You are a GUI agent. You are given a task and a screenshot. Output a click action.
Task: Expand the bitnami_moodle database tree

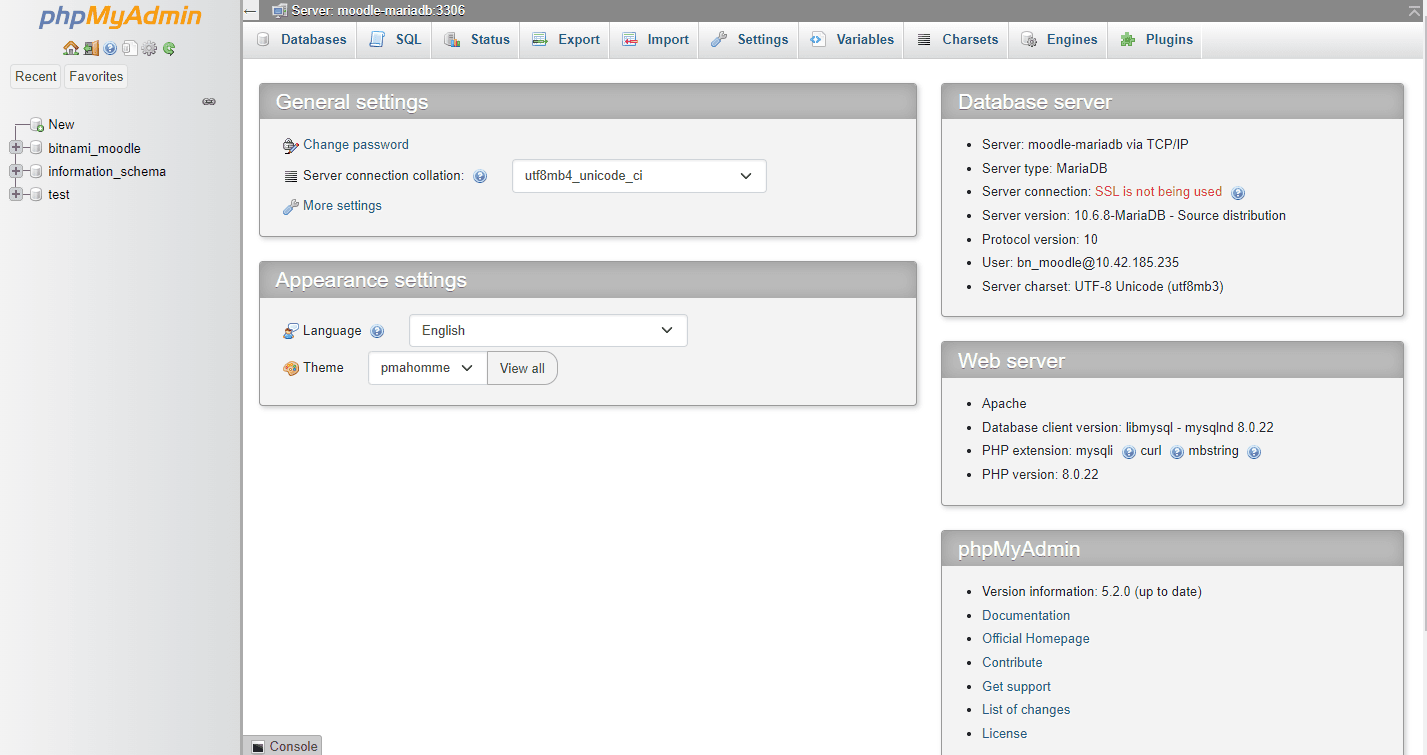(x=16, y=148)
